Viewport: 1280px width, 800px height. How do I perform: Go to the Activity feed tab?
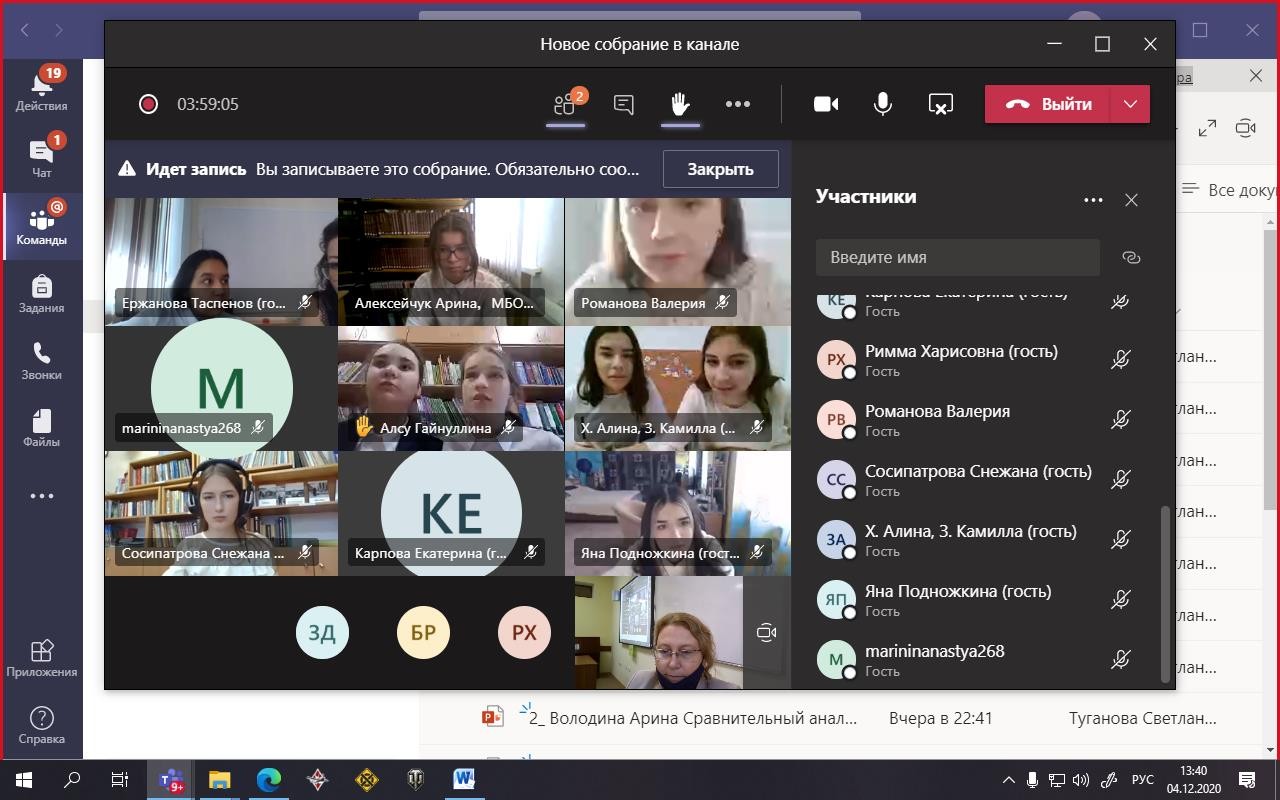(x=41, y=90)
